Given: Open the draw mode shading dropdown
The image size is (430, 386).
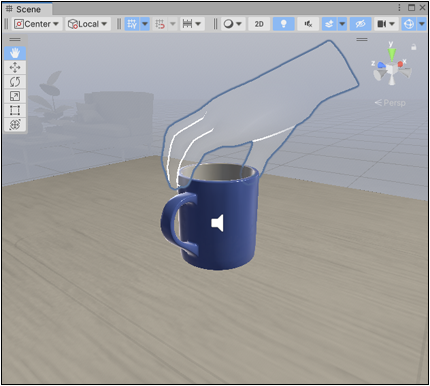Looking at the screenshot, I should pyautogui.click(x=232, y=24).
